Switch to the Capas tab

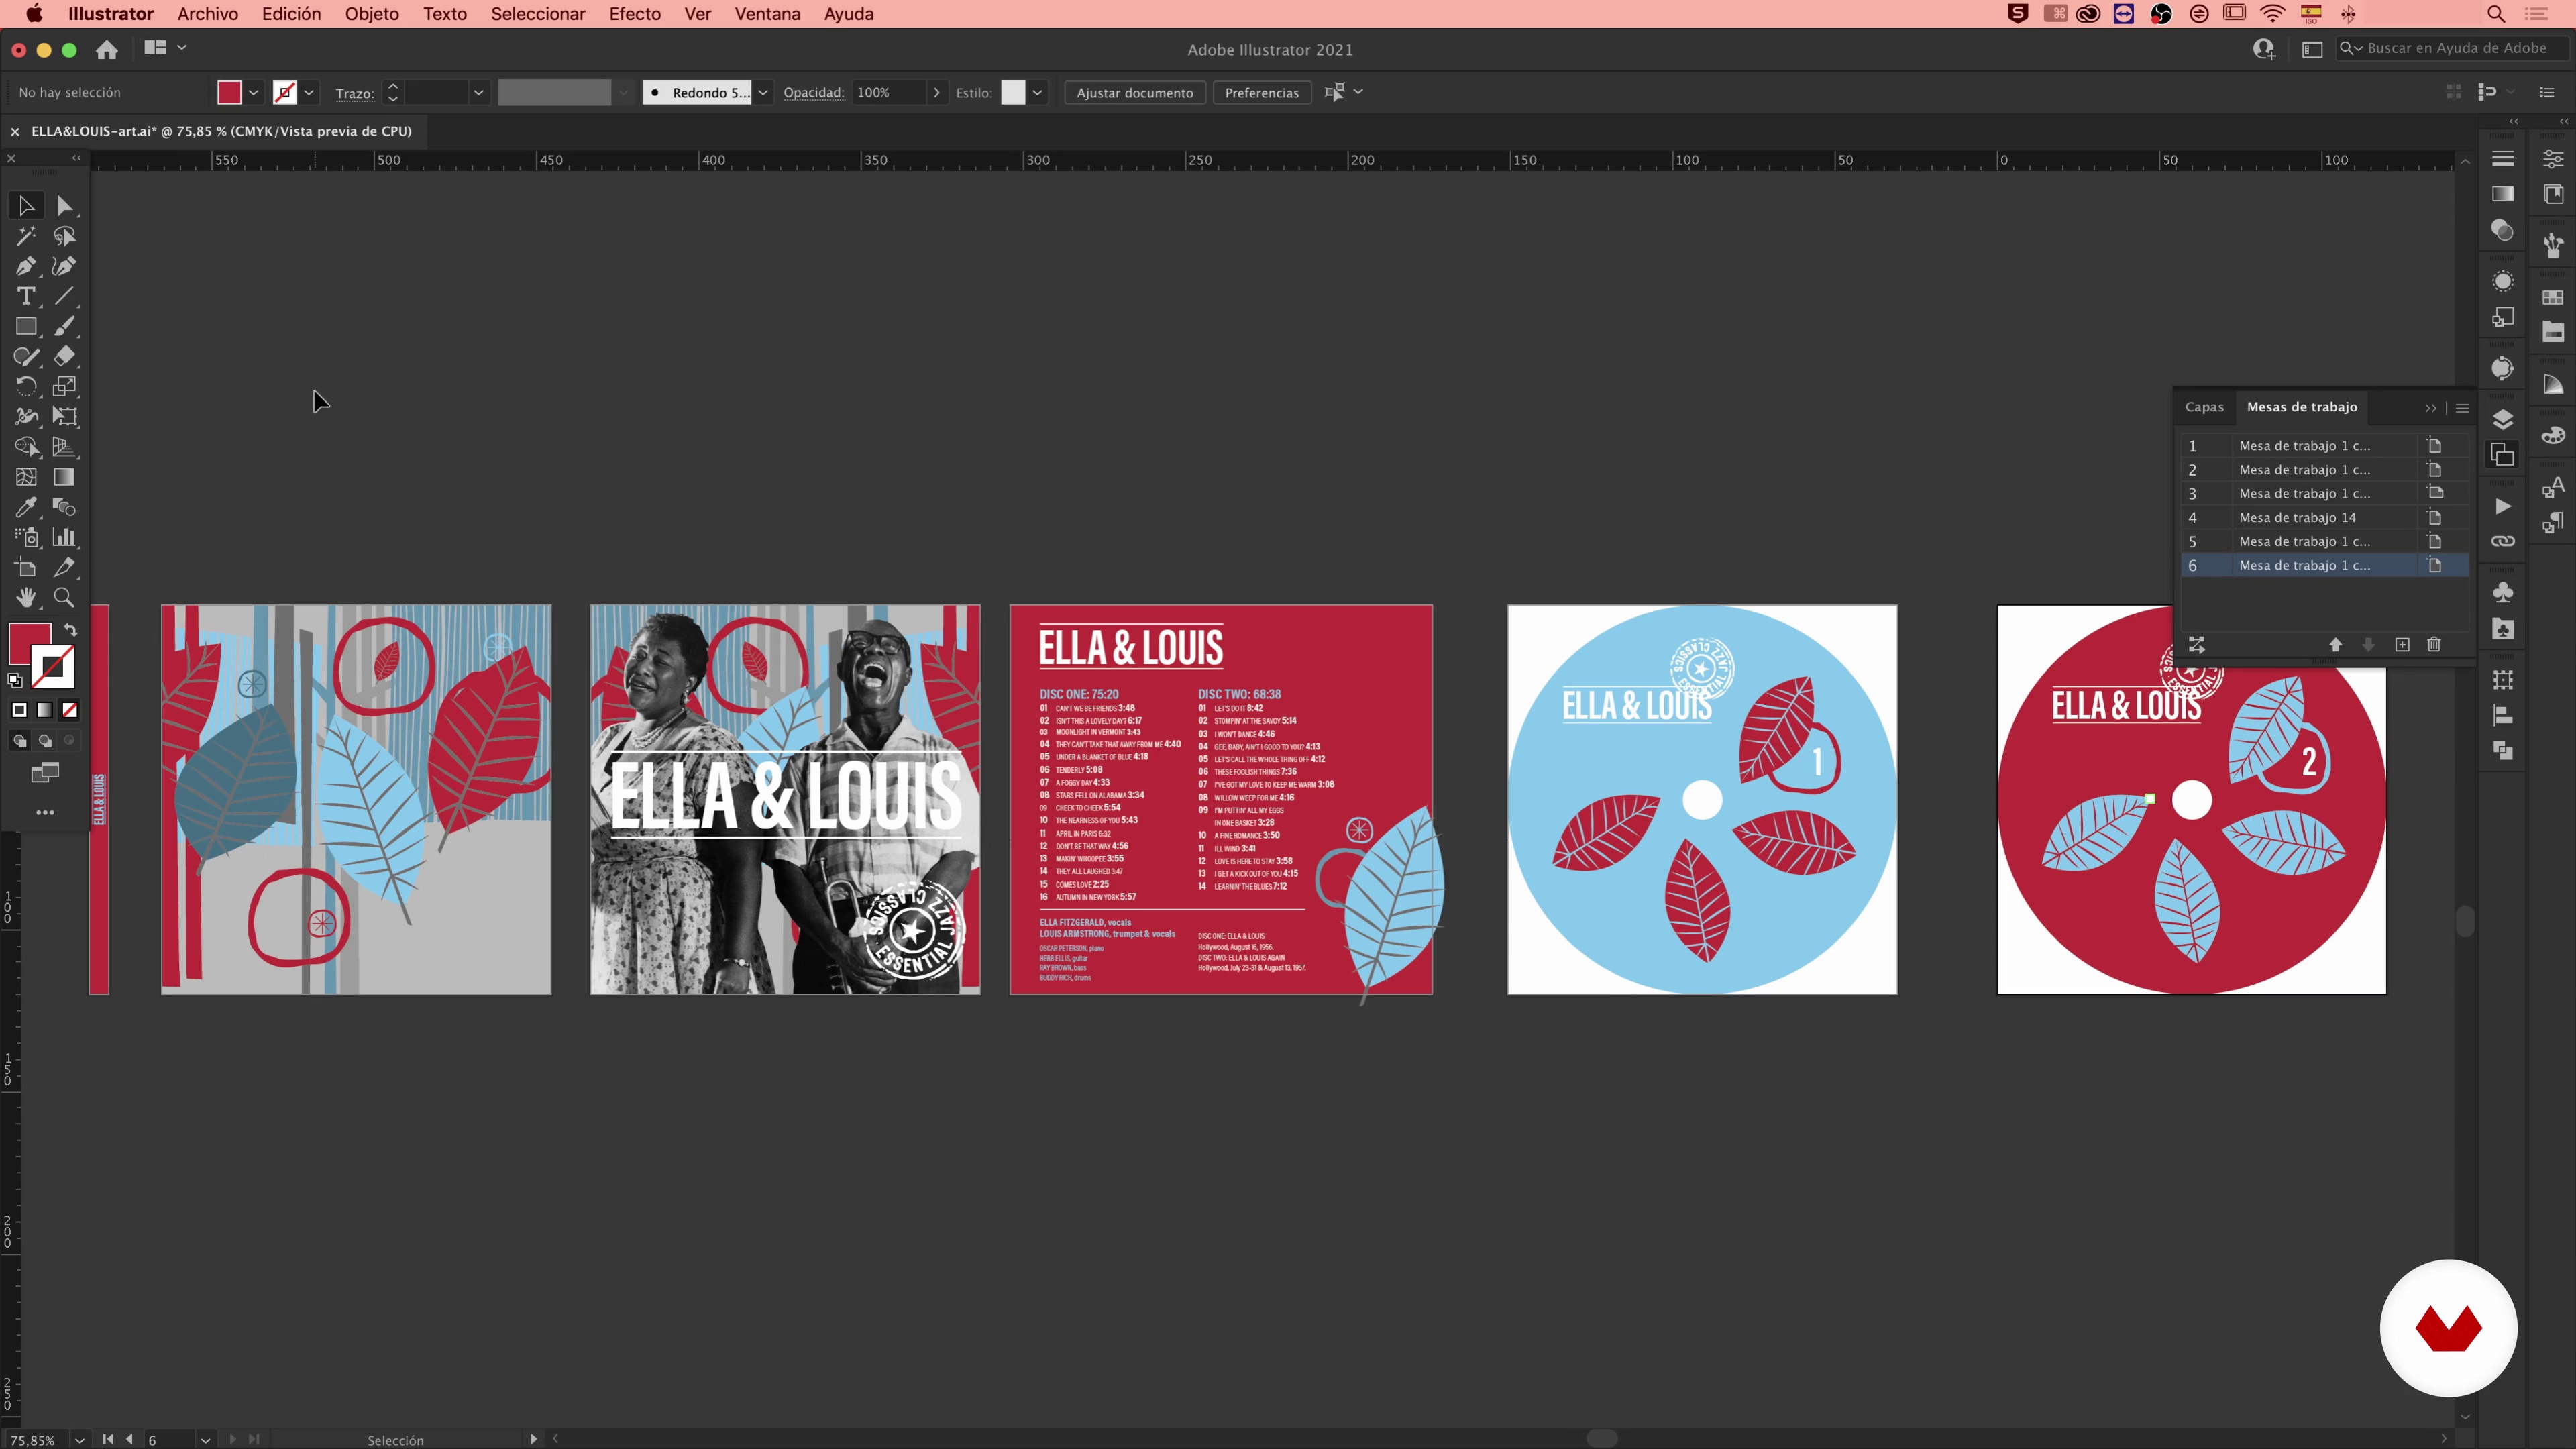2204,407
